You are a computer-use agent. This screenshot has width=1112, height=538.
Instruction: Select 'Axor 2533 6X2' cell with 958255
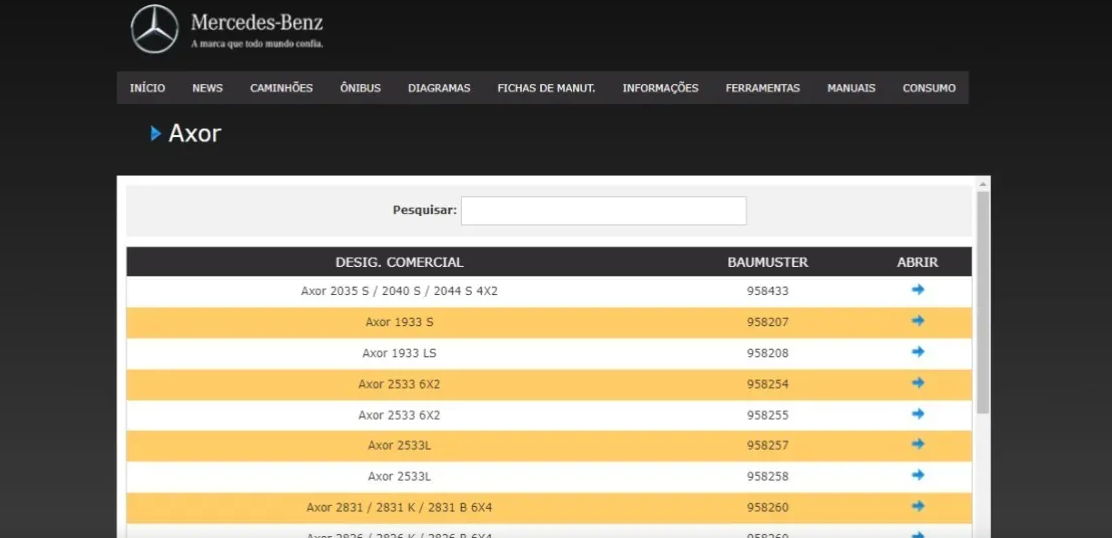pyautogui.click(x=399, y=415)
